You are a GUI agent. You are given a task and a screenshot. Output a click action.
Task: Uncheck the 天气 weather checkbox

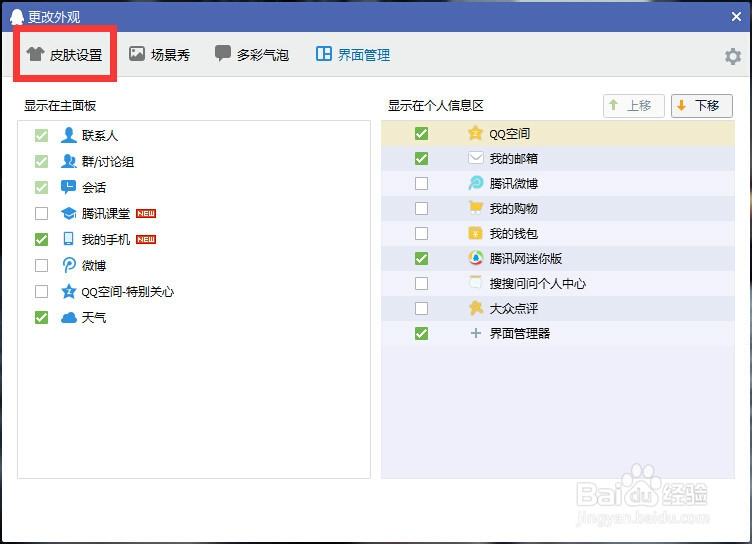click(42, 317)
